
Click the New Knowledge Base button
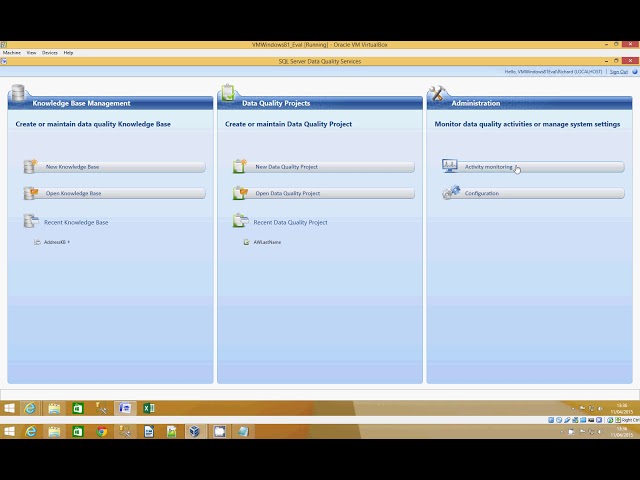pyautogui.click(x=114, y=167)
